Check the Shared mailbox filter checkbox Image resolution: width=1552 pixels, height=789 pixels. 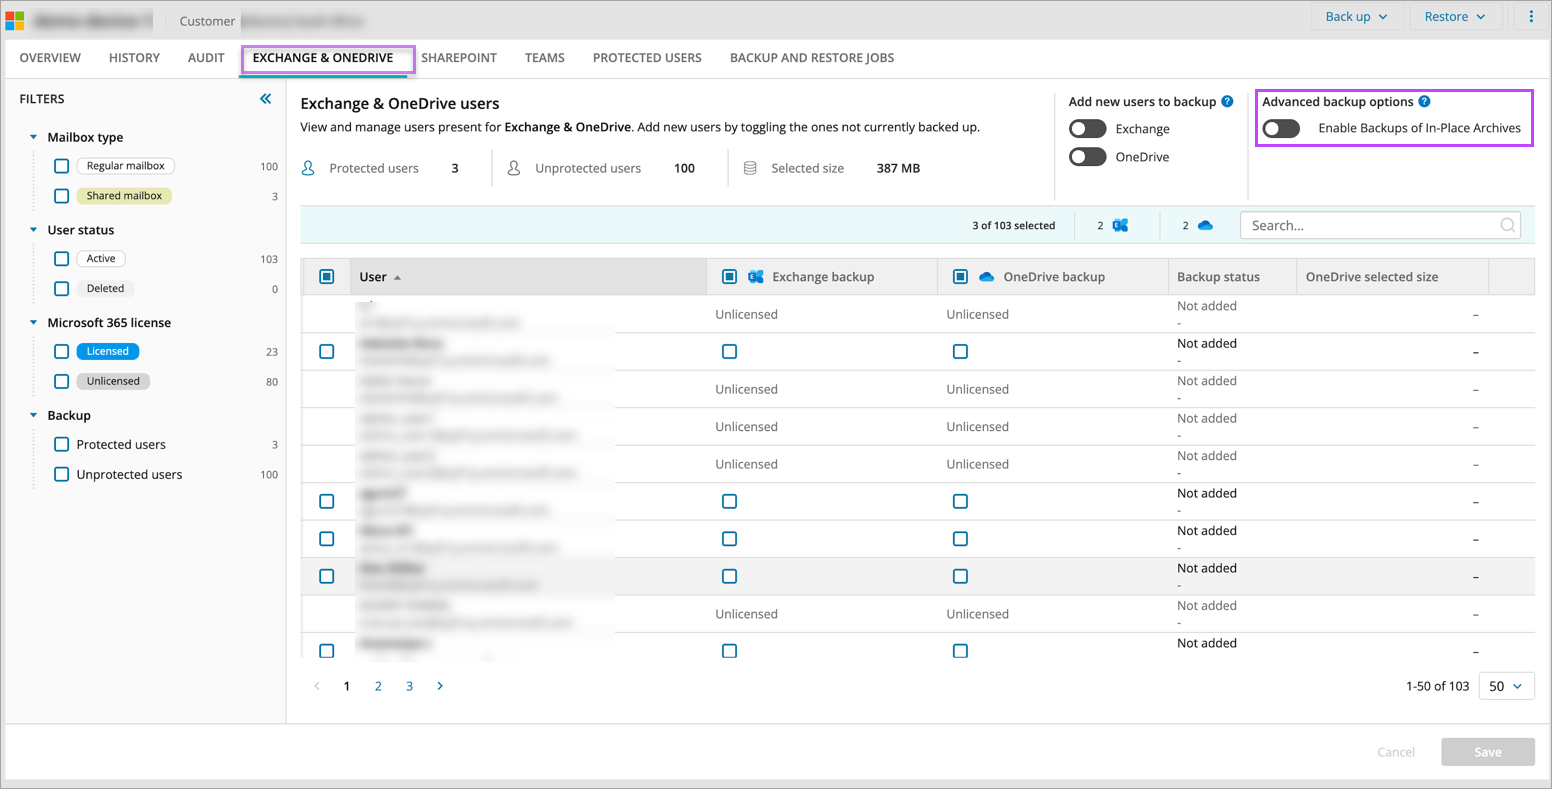[62, 196]
